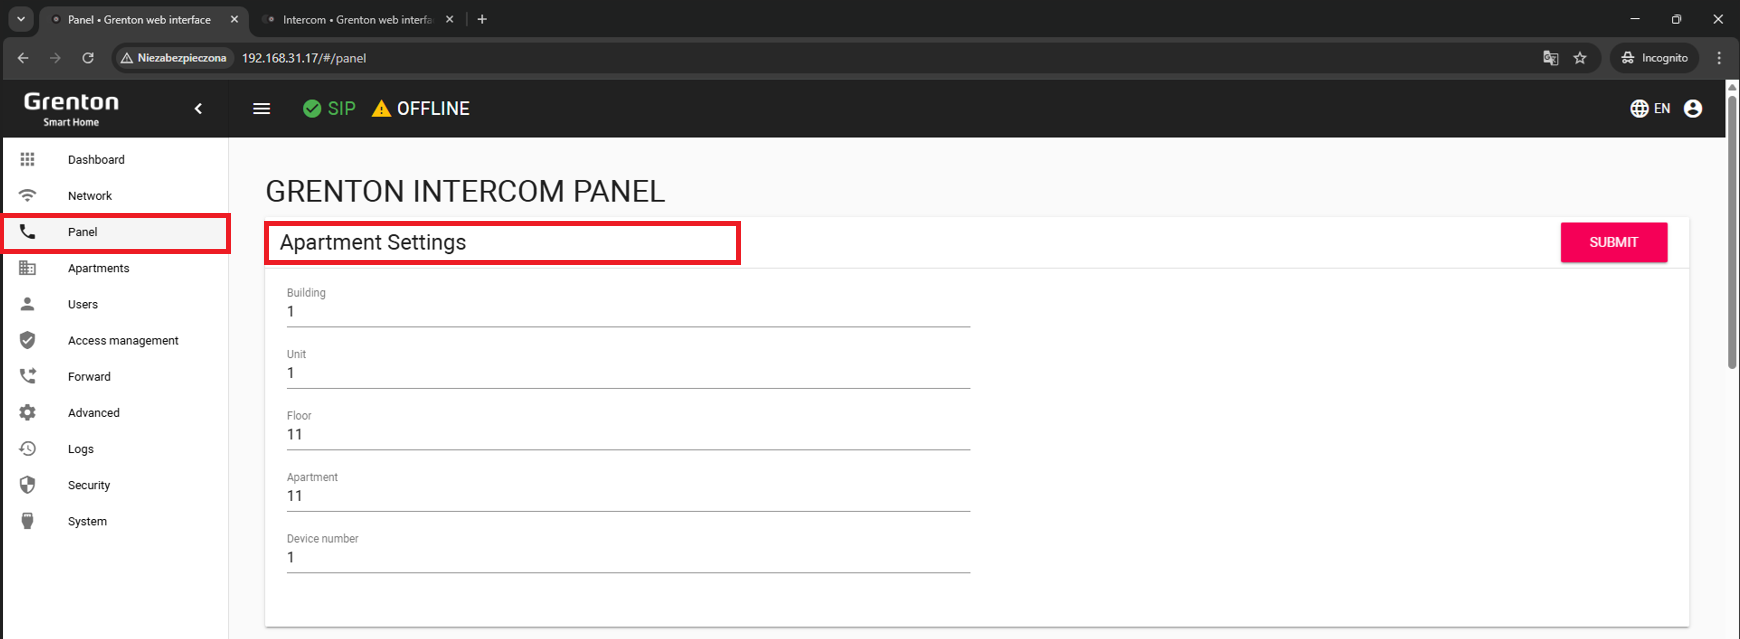Click the Floor input field
The width and height of the screenshot is (1740, 639).
pyautogui.click(x=628, y=435)
